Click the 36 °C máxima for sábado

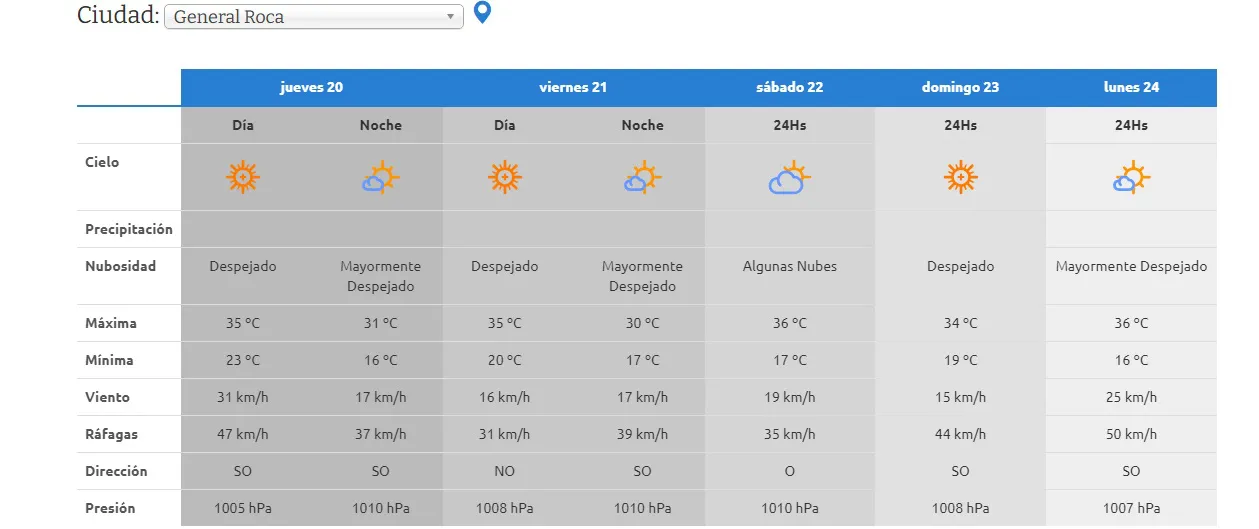[x=789, y=323]
